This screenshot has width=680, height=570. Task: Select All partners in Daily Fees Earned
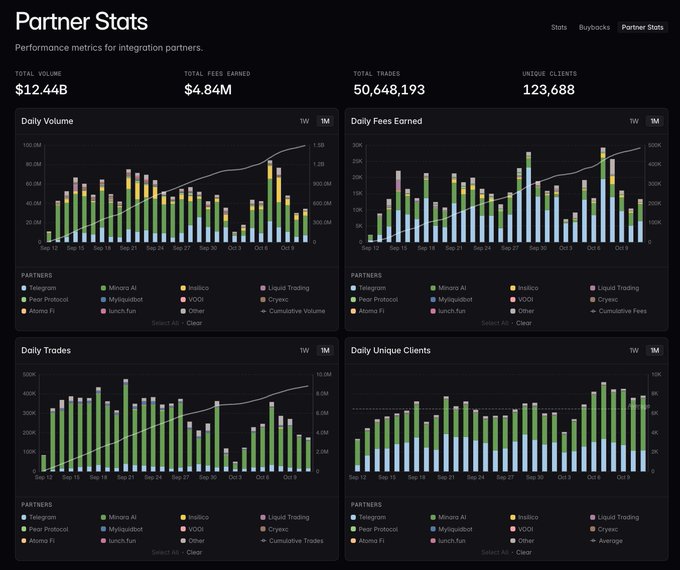[495, 323]
